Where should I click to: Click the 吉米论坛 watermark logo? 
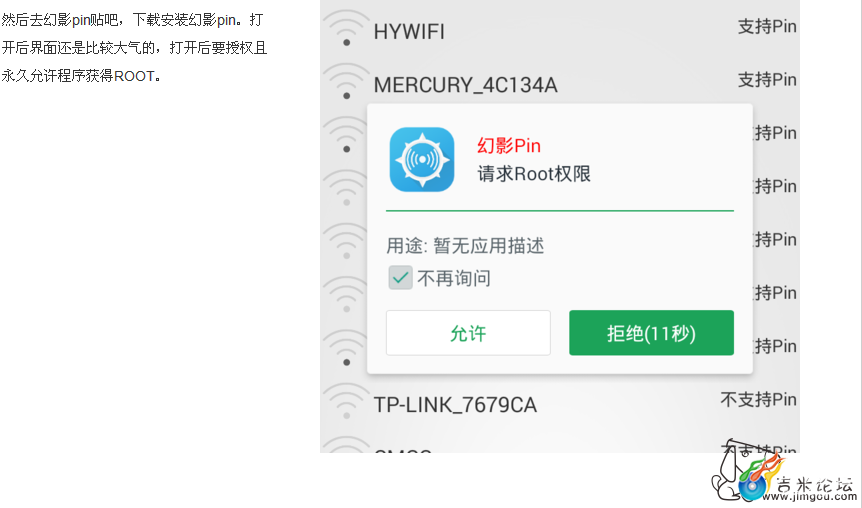click(783, 473)
